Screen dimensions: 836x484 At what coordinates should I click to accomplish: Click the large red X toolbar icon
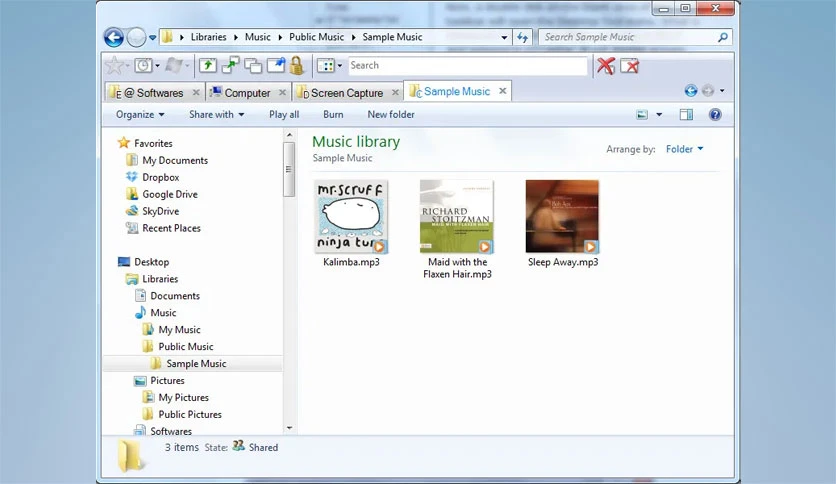pyautogui.click(x=606, y=66)
